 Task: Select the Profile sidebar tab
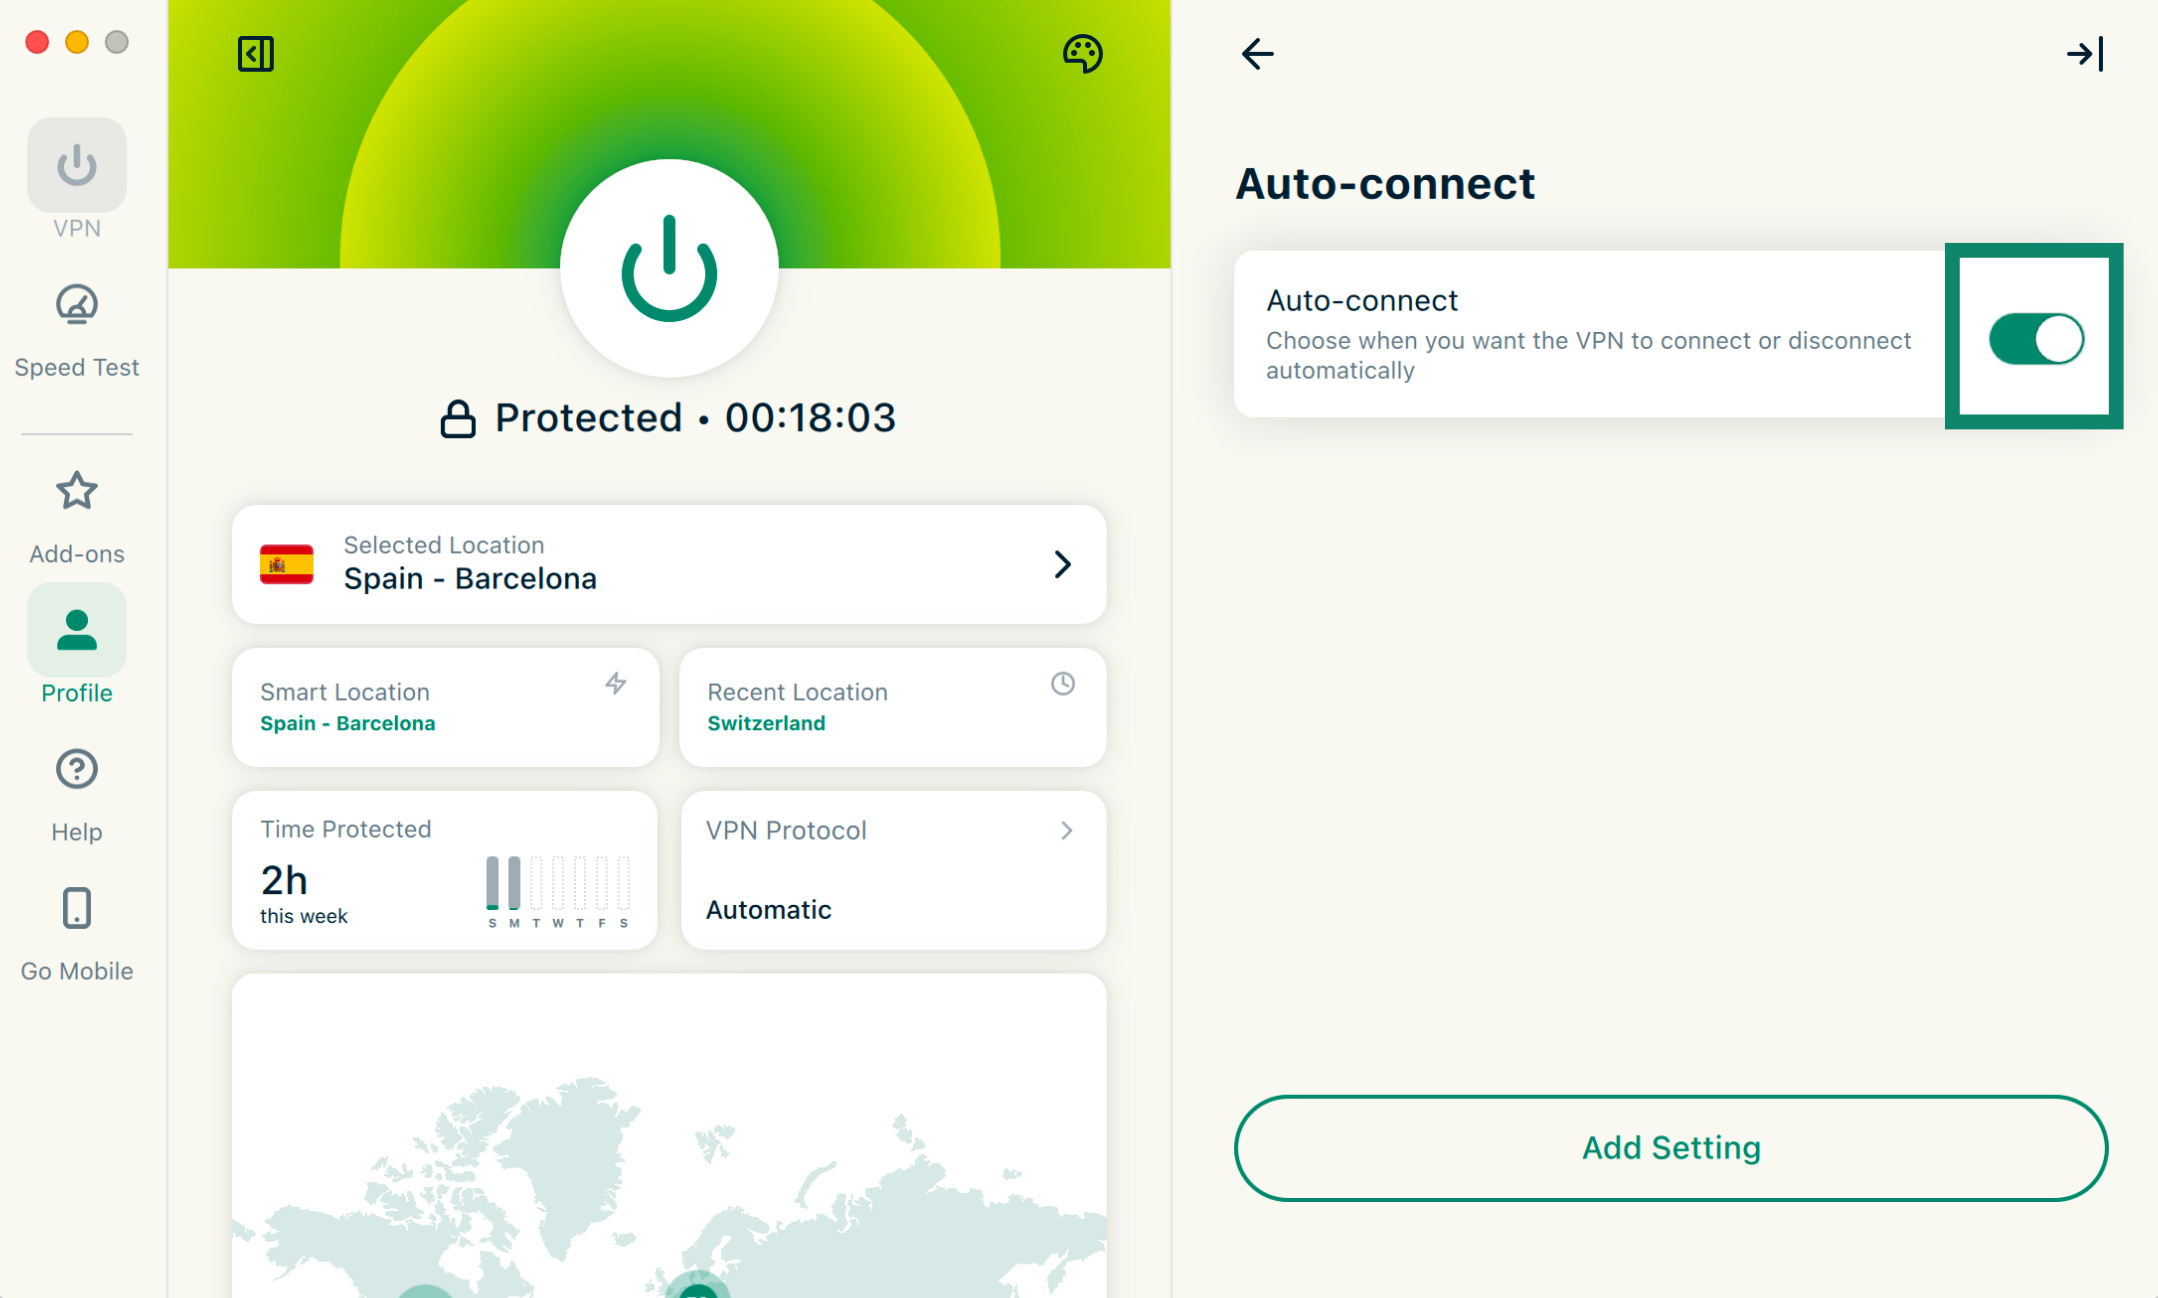pyautogui.click(x=76, y=632)
